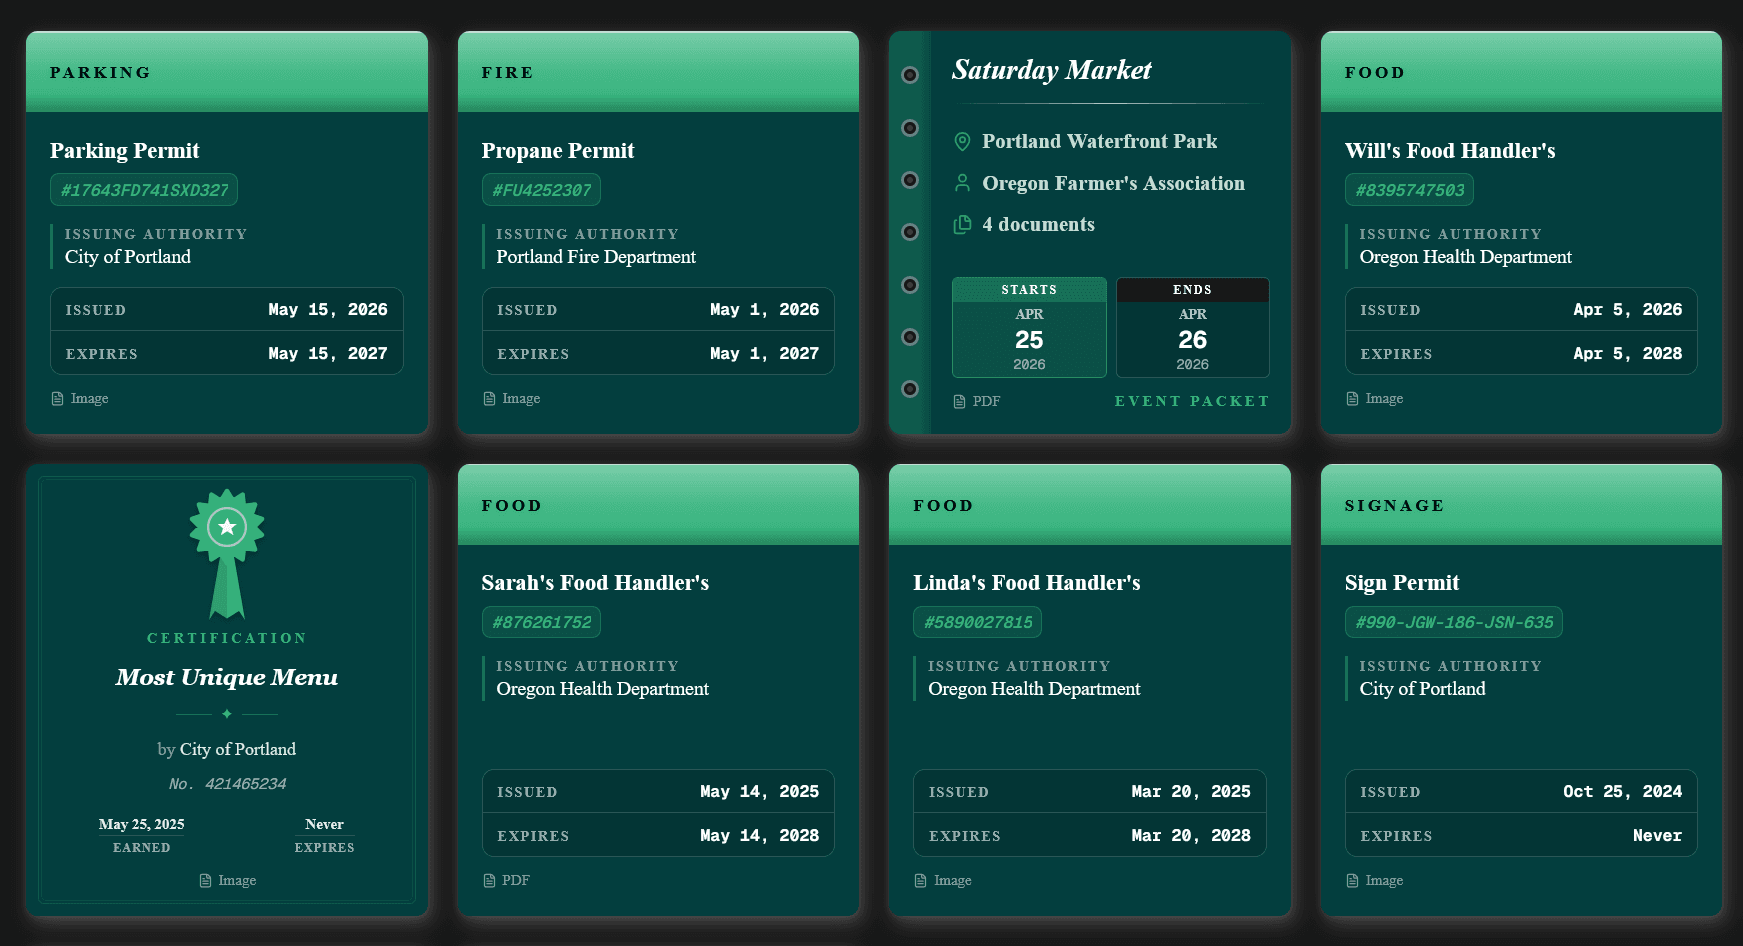Screen dimensions: 1743x946
Task: Click the file icon on Propane Permit card
Action: [489, 398]
